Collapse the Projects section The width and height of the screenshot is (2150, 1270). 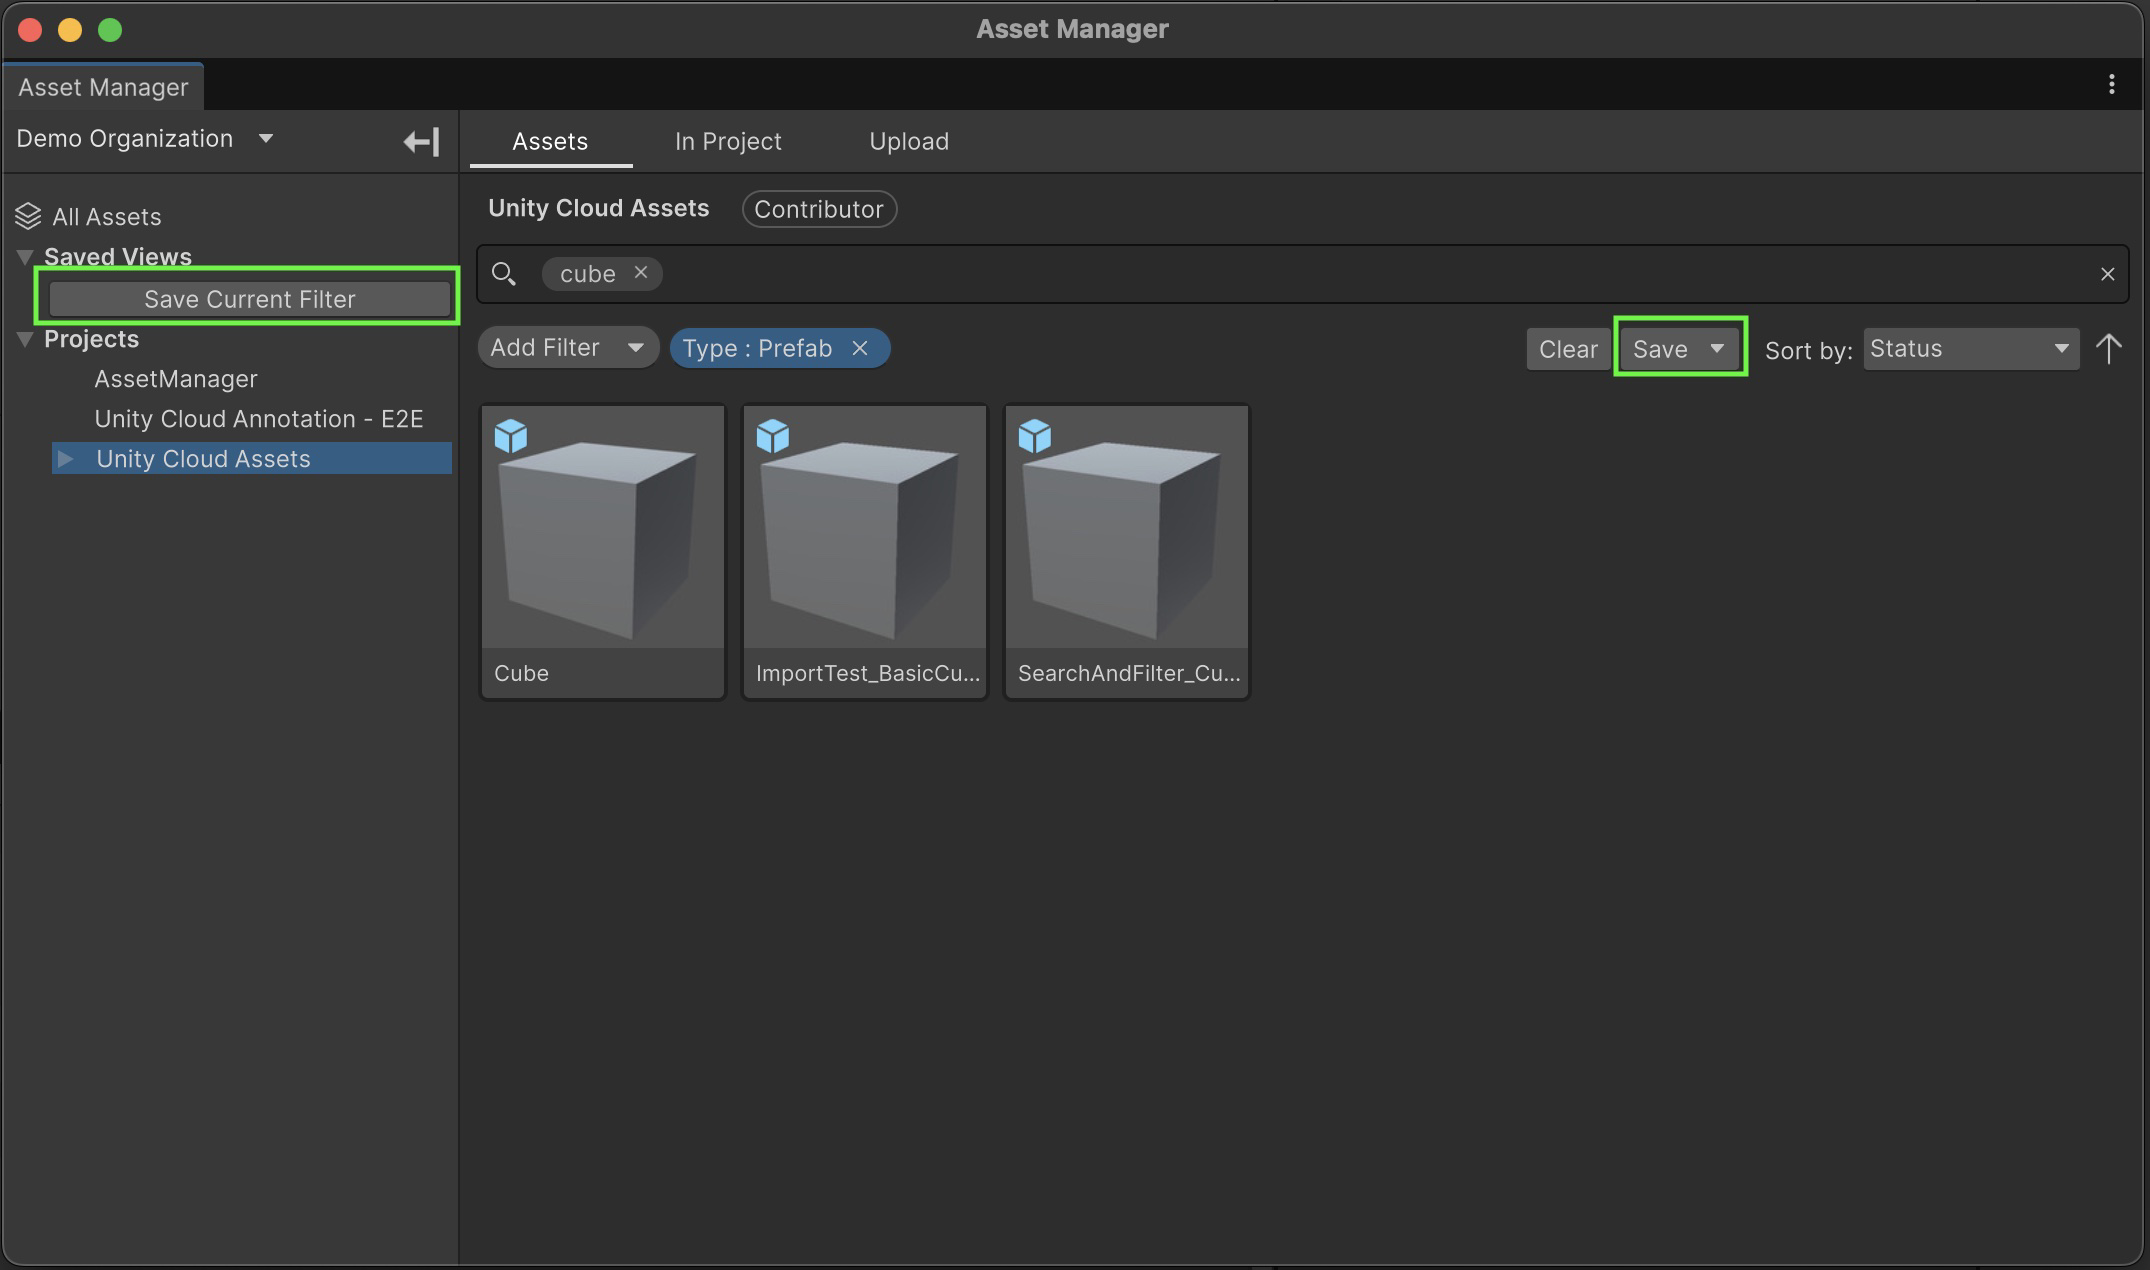[26, 339]
